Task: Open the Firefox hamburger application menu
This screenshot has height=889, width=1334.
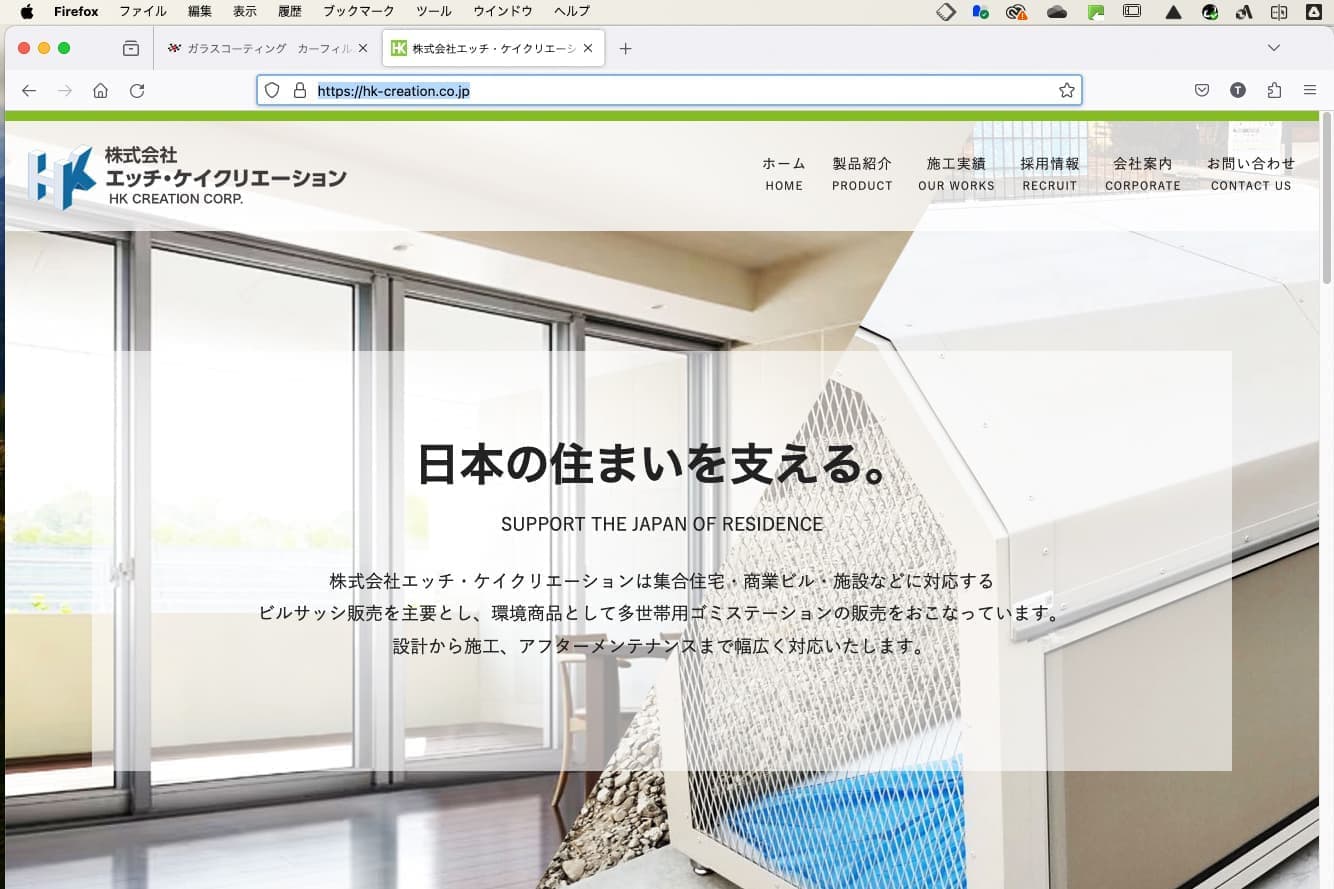Action: (1310, 91)
